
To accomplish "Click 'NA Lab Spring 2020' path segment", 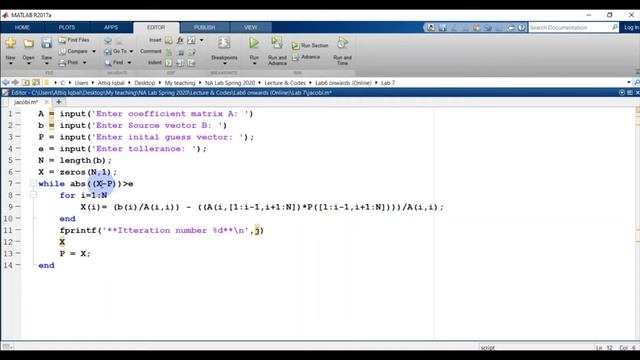I will 230,83.
